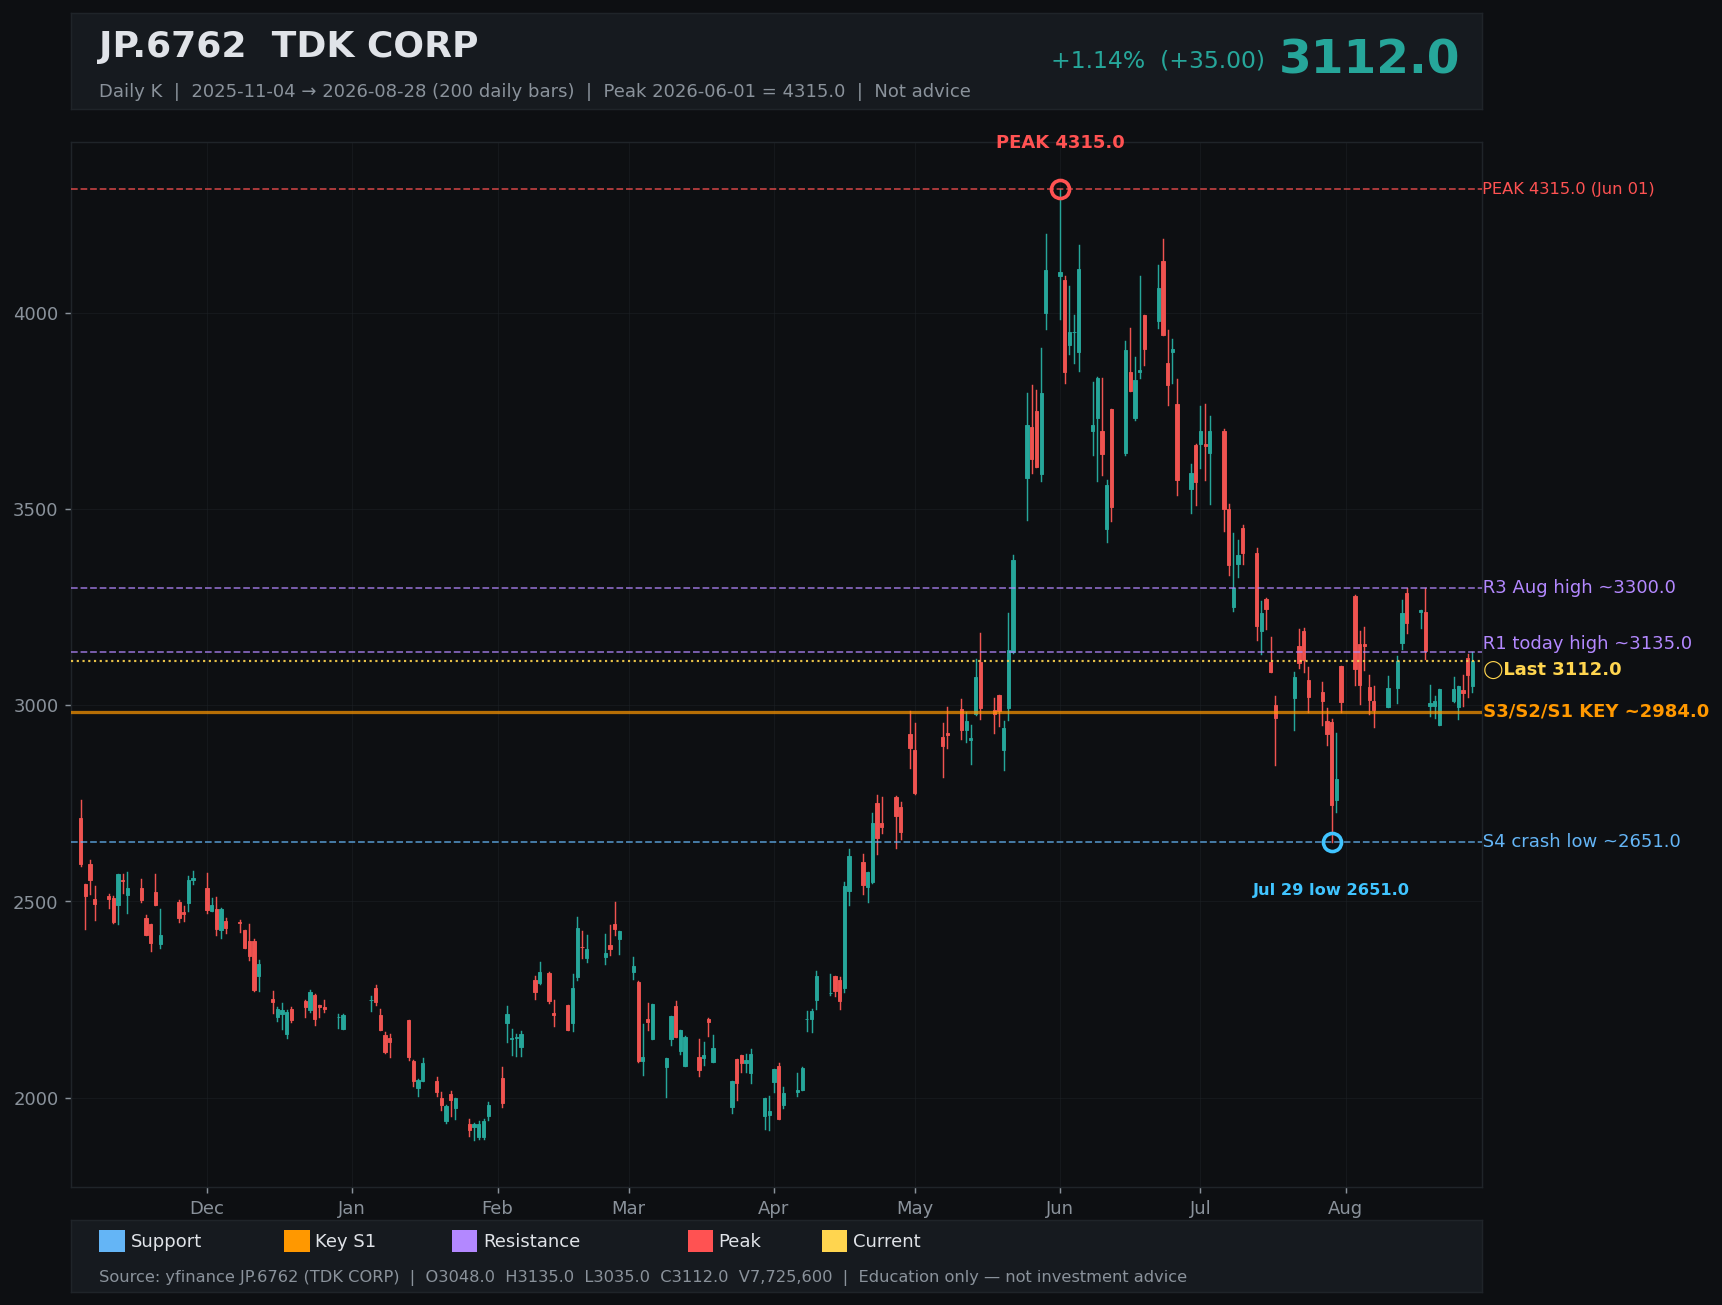Click the +1.14% (+35.00) change text

(x=1157, y=61)
